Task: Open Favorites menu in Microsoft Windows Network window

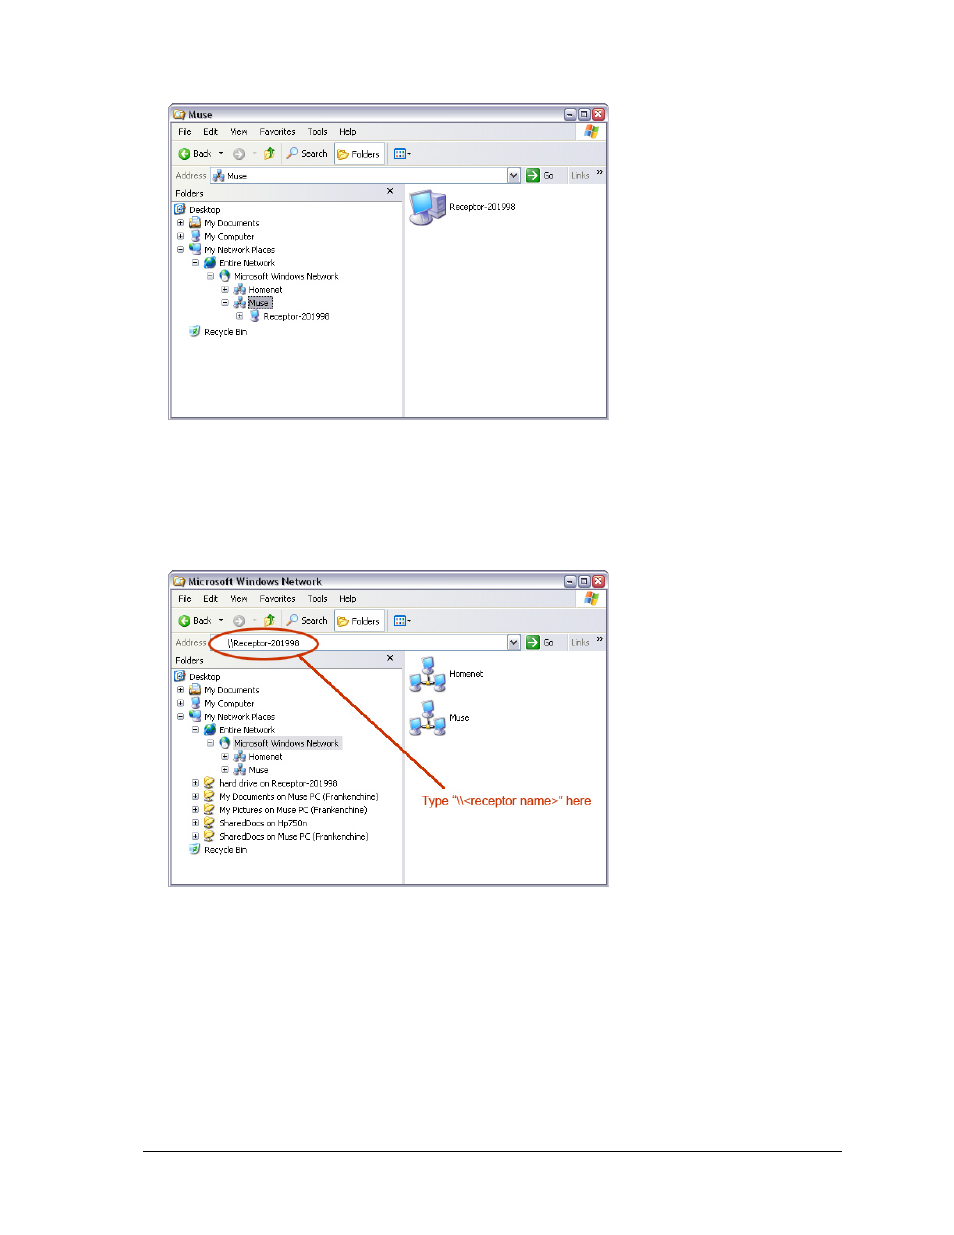Action: pyautogui.click(x=277, y=599)
